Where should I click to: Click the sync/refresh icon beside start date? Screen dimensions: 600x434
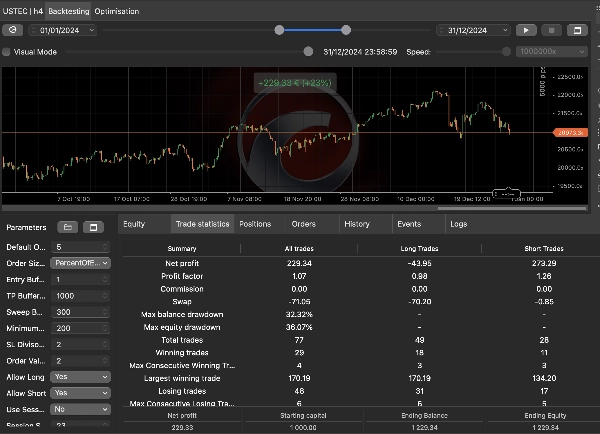click(13, 30)
